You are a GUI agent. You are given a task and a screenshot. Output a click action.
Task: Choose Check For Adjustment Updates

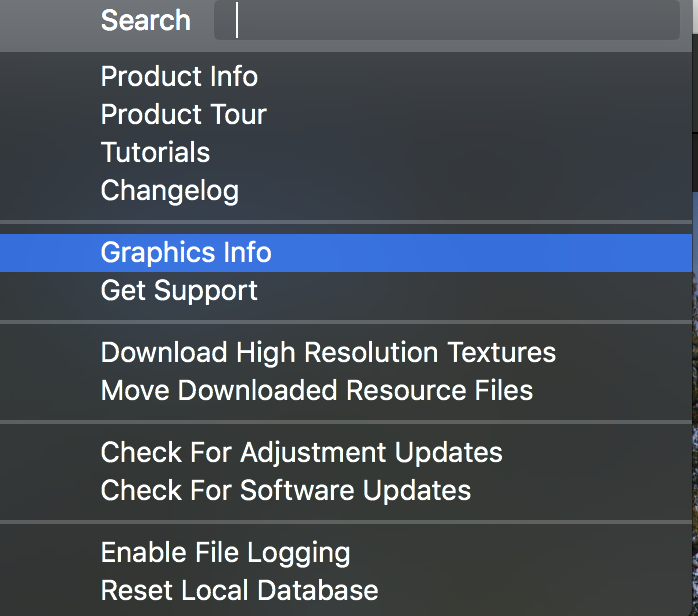click(x=346, y=452)
